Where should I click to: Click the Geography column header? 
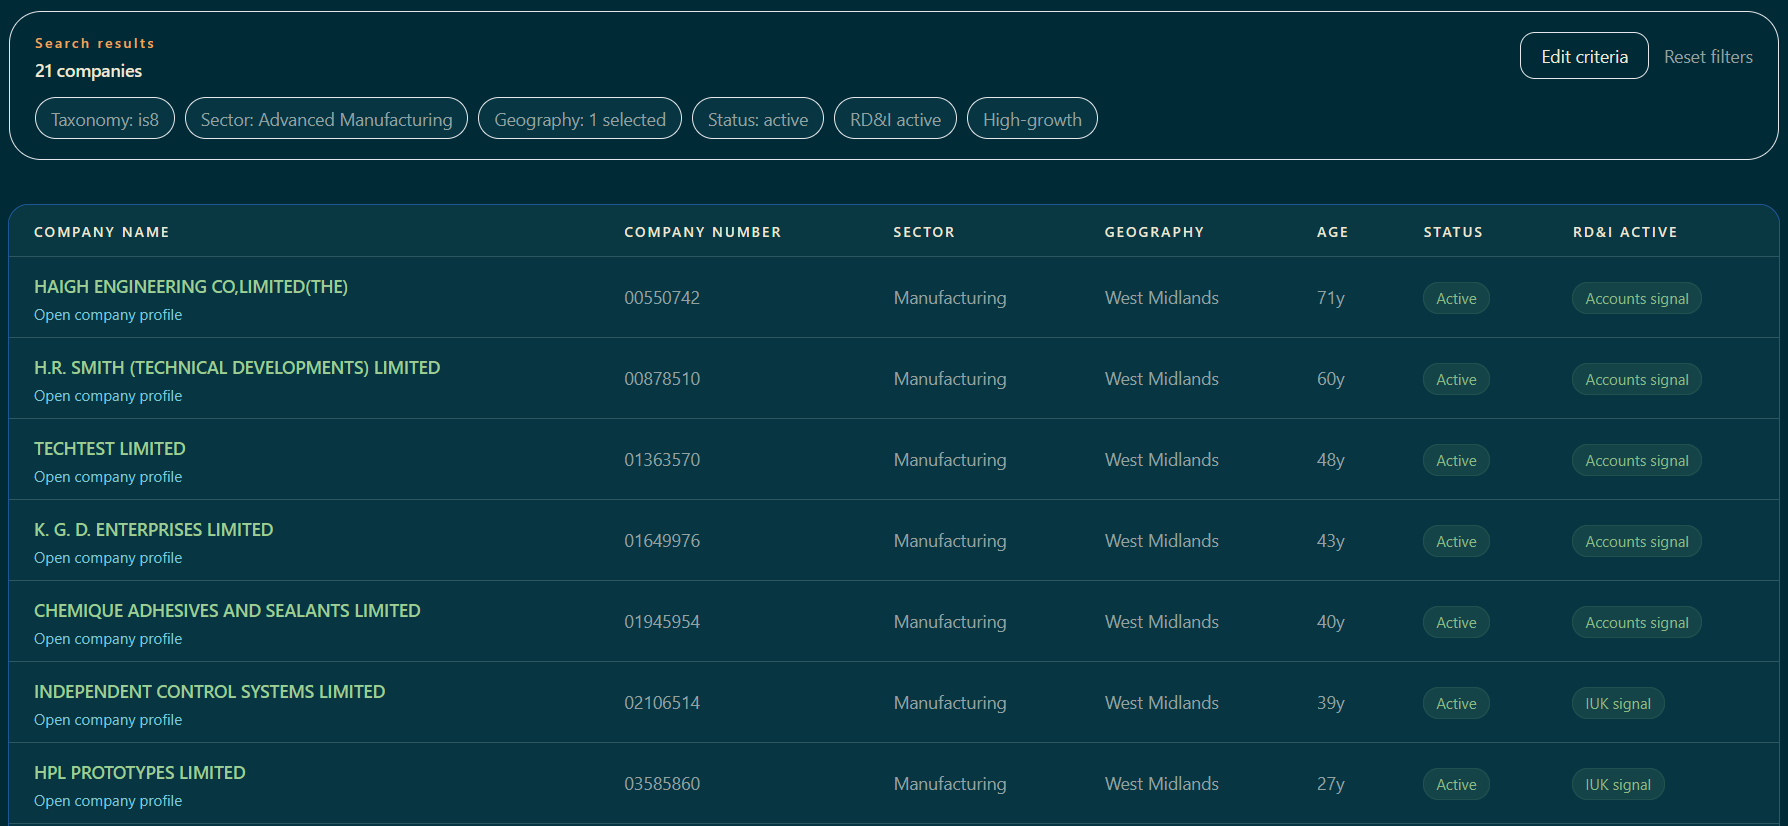tap(1154, 232)
